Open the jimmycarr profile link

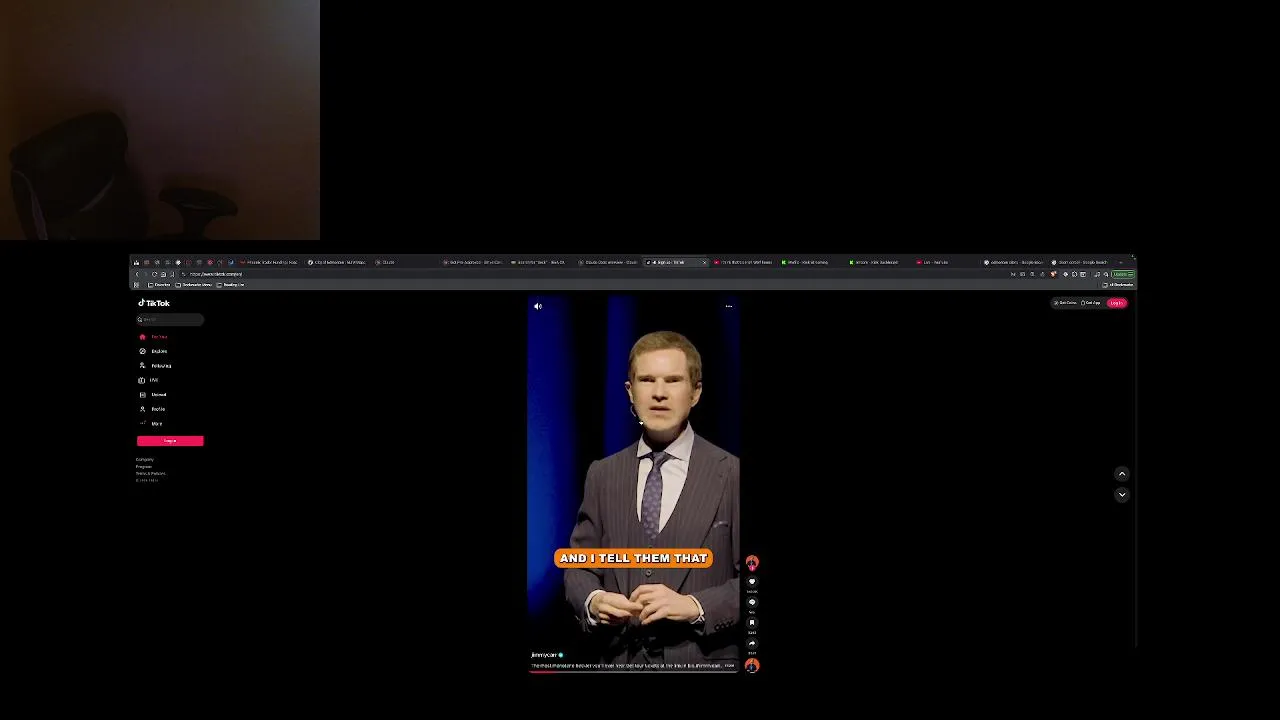coord(545,655)
